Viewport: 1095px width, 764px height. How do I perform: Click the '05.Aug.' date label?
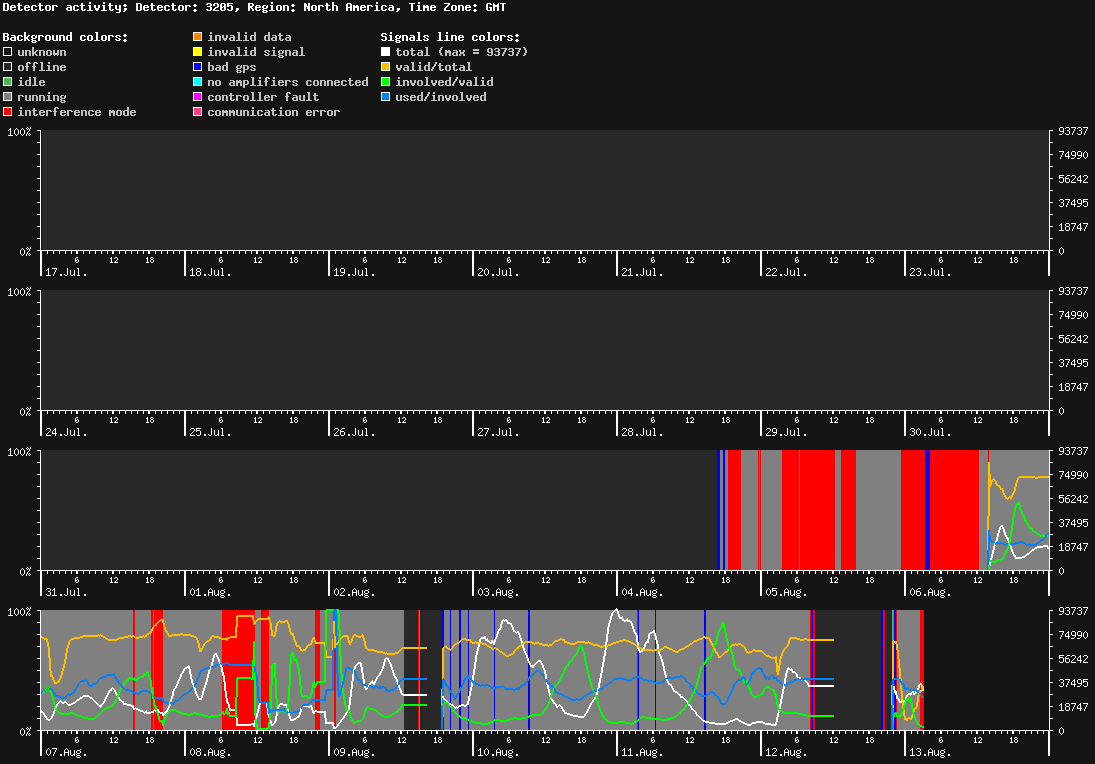tap(786, 592)
